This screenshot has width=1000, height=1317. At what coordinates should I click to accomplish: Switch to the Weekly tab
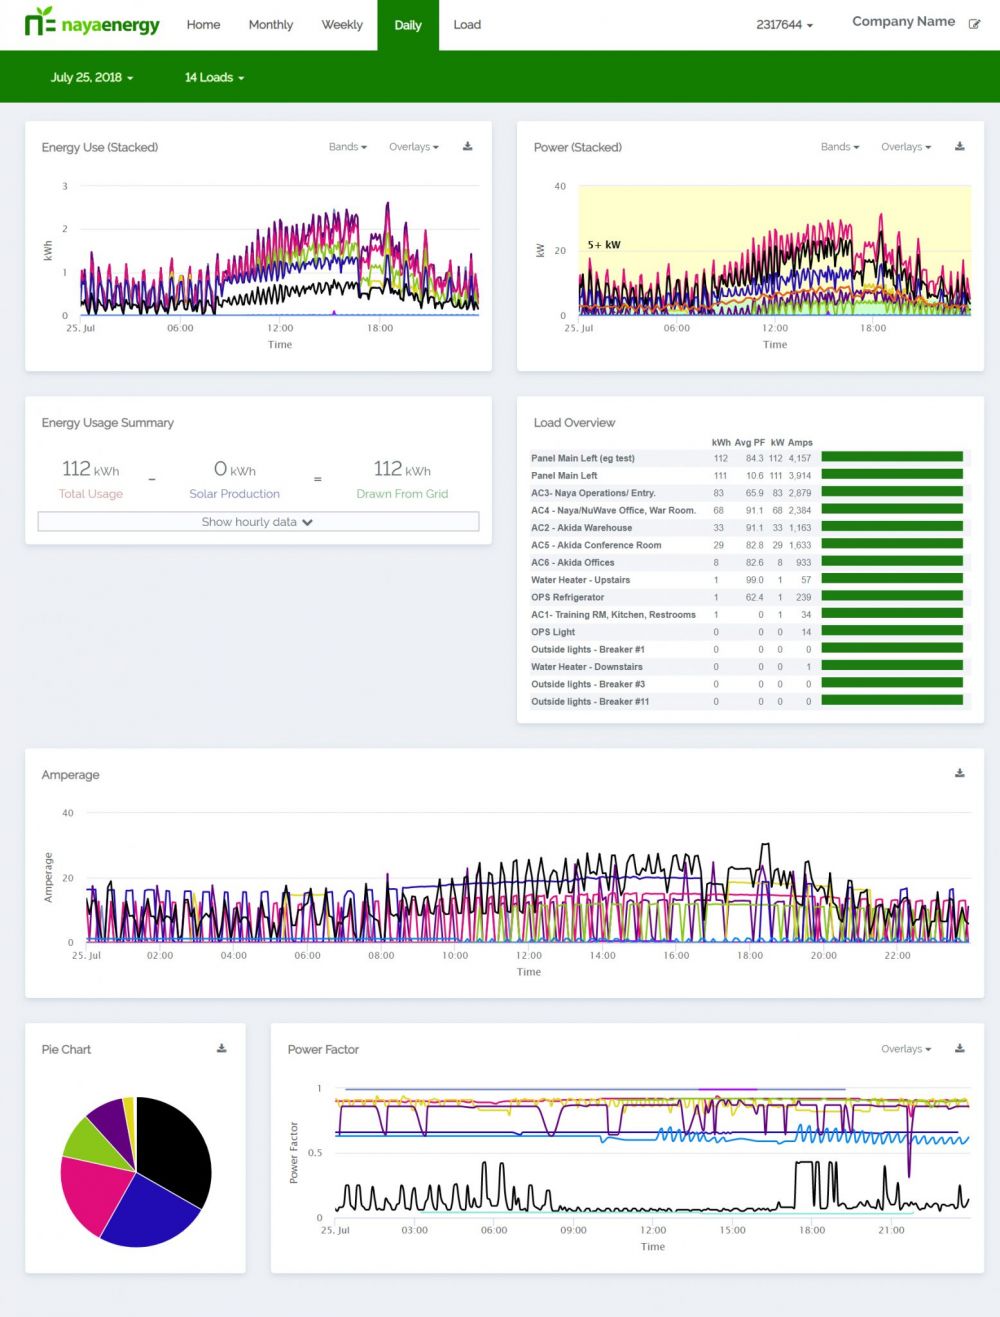342,24
